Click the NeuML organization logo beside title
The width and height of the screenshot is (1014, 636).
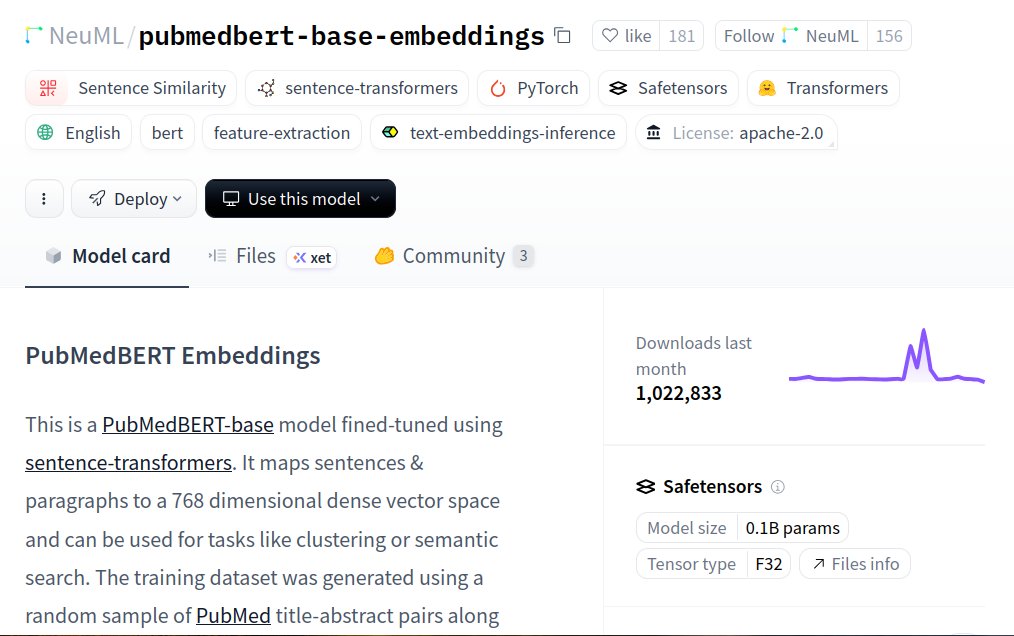[34, 36]
